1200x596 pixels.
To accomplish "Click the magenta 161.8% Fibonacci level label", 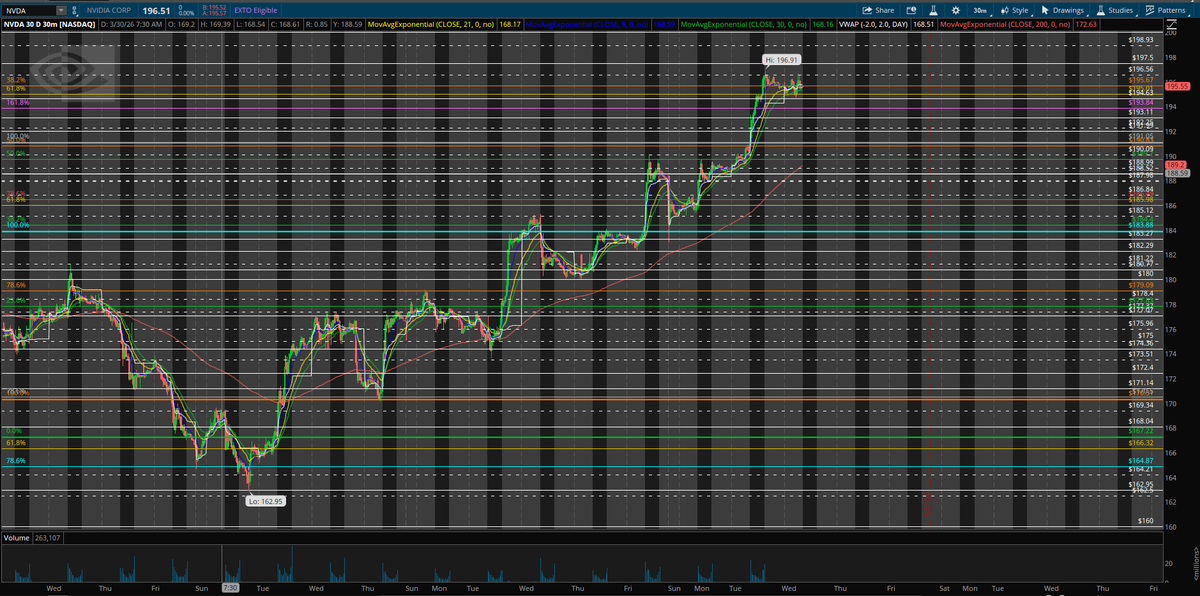I will [x=17, y=102].
